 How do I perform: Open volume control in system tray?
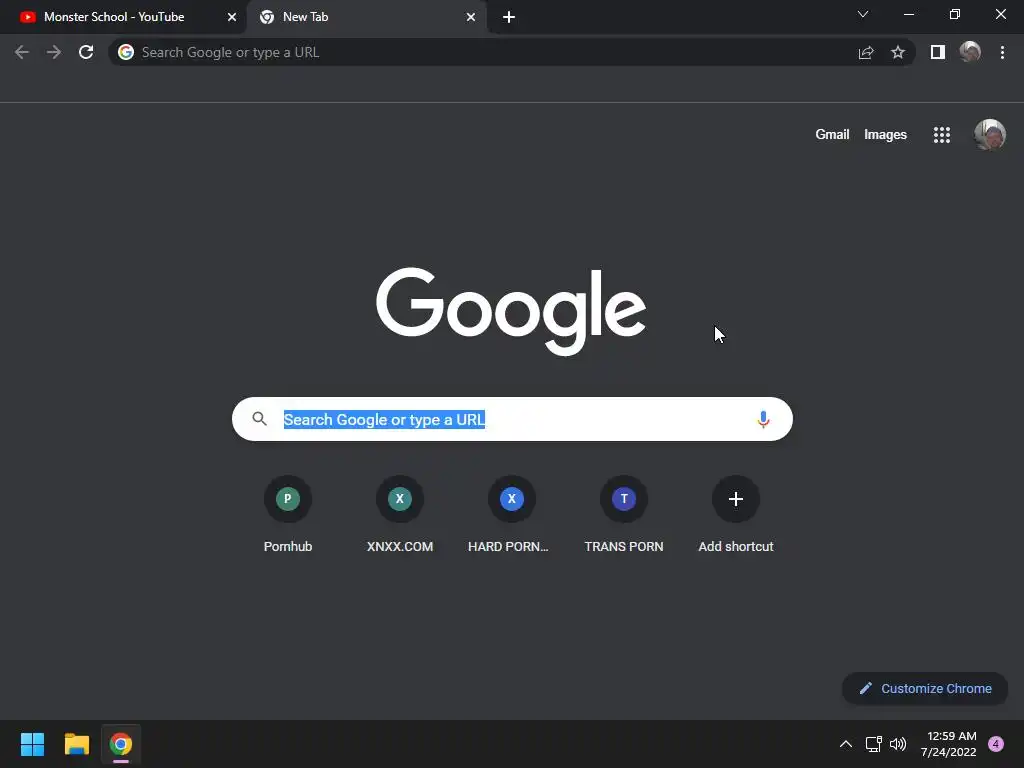pyautogui.click(x=898, y=744)
